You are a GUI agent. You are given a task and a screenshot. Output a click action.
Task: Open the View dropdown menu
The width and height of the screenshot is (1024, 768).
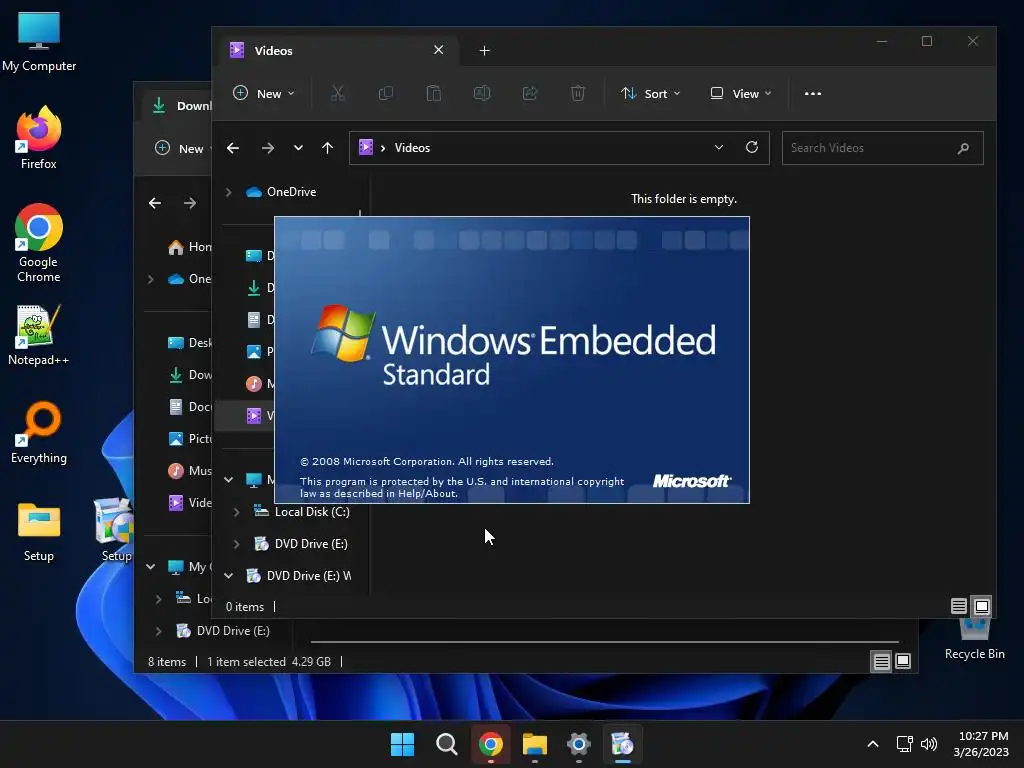(741, 93)
